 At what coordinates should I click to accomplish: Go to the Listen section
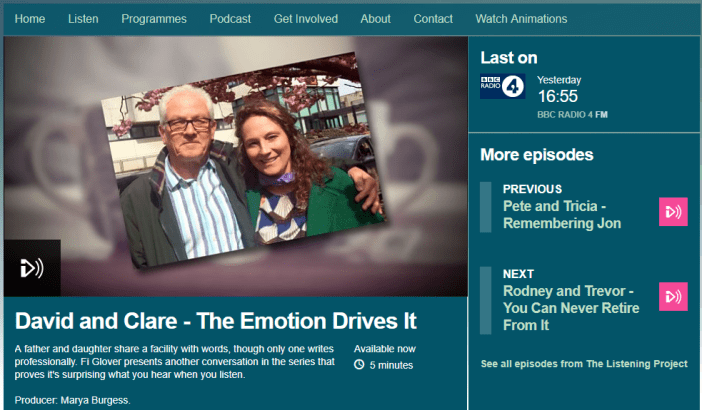click(83, 19)
